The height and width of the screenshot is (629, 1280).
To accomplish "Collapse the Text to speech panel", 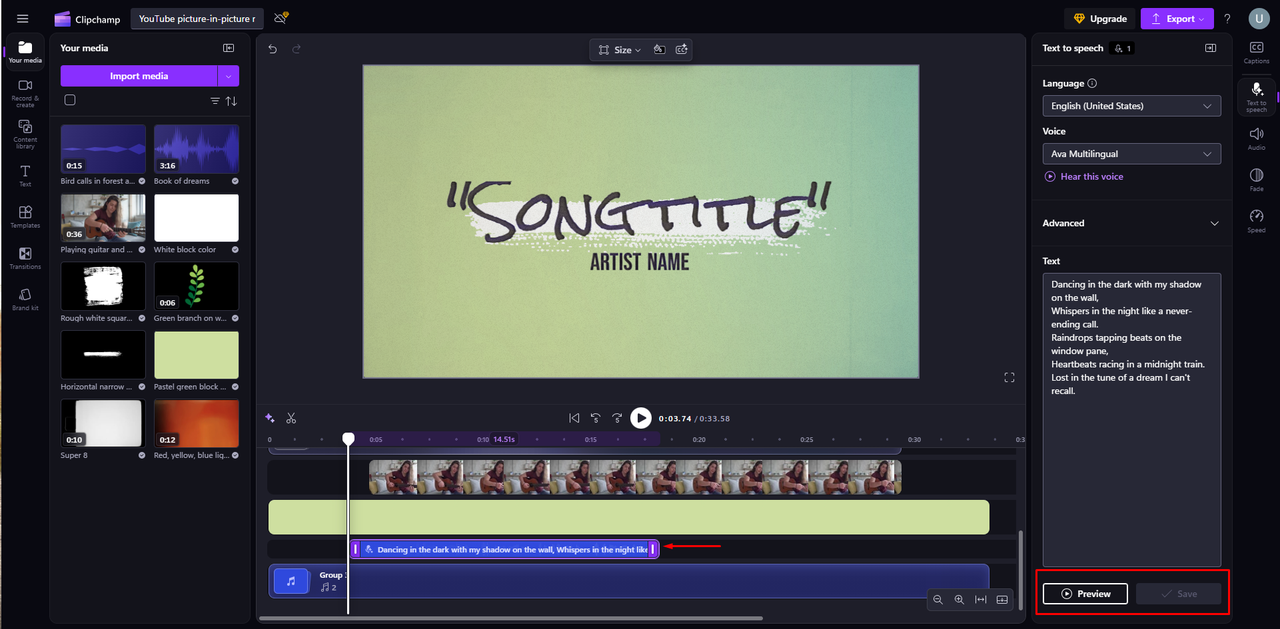I will pos(1210,48).
